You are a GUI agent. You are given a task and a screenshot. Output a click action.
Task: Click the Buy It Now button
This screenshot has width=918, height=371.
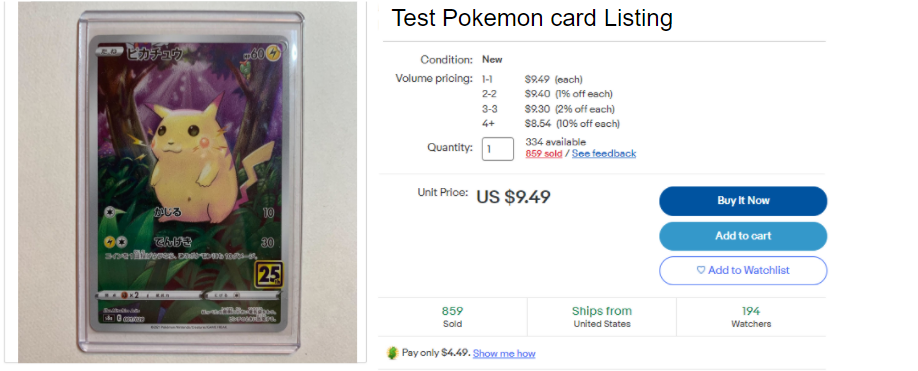click(743, 201)
